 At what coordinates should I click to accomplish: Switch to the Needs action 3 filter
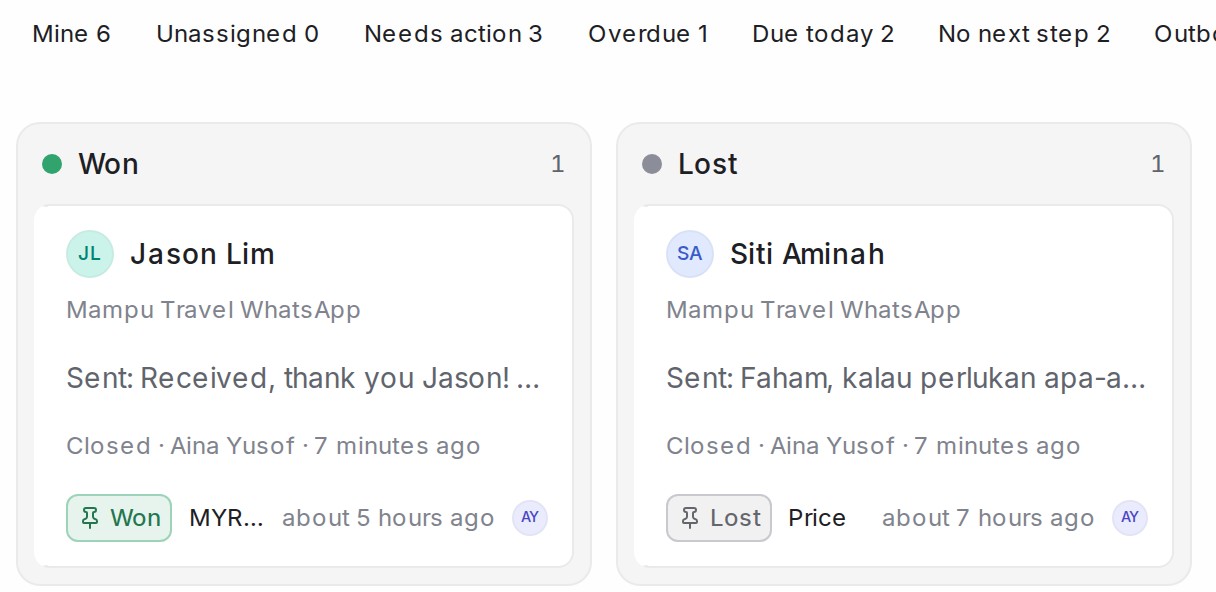[453, 34]
